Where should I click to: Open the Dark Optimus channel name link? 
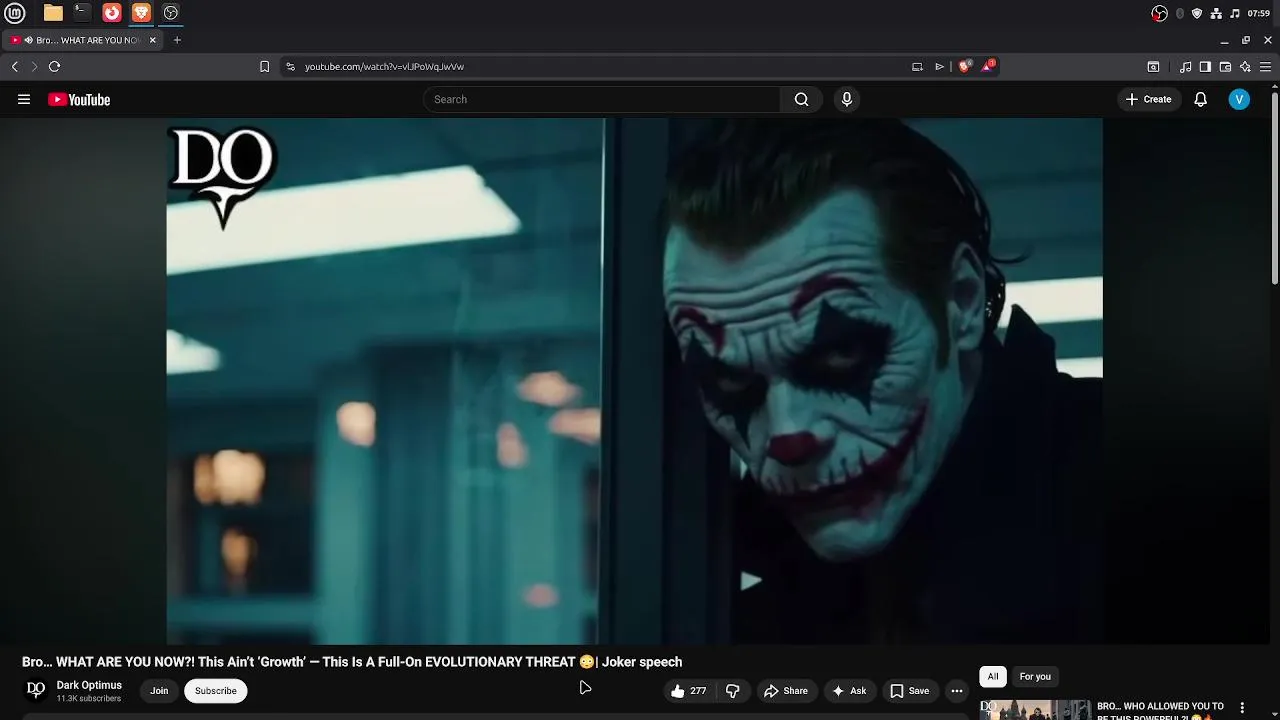pyautogui.click(x=89, y=685)
